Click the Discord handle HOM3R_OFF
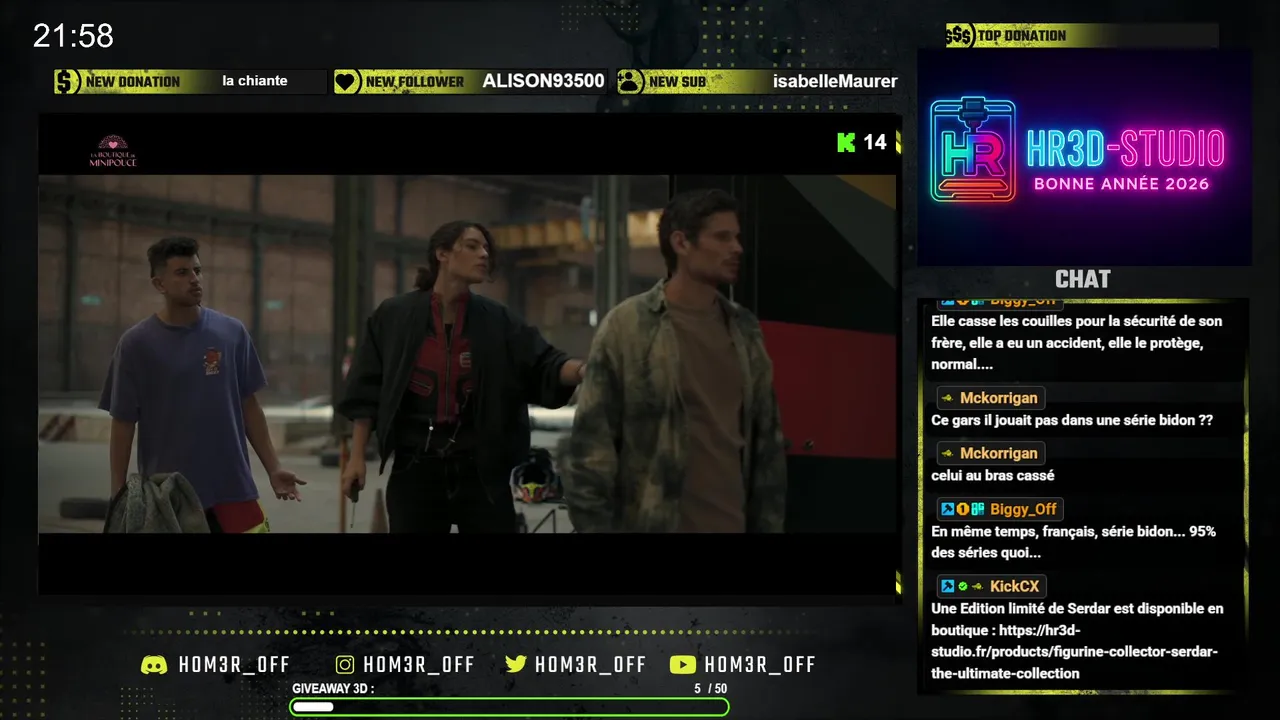1280x720 pixels. [234, 665]
